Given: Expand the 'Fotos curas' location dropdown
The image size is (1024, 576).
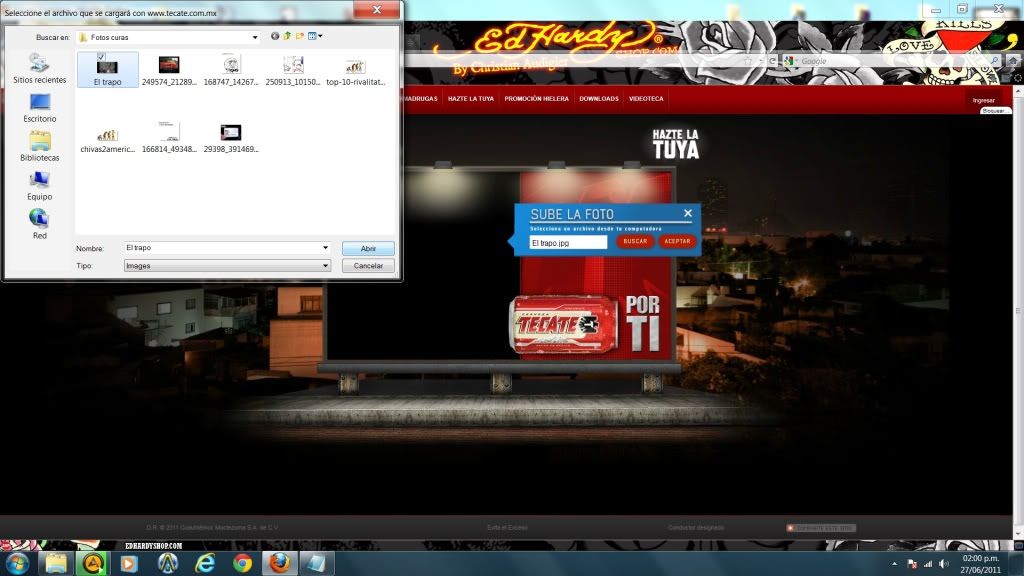Looking at the screenshot, I should click(255, 37).
